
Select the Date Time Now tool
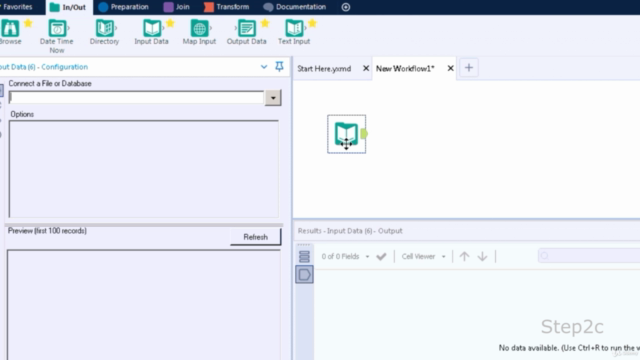click(x=57, y=29)
